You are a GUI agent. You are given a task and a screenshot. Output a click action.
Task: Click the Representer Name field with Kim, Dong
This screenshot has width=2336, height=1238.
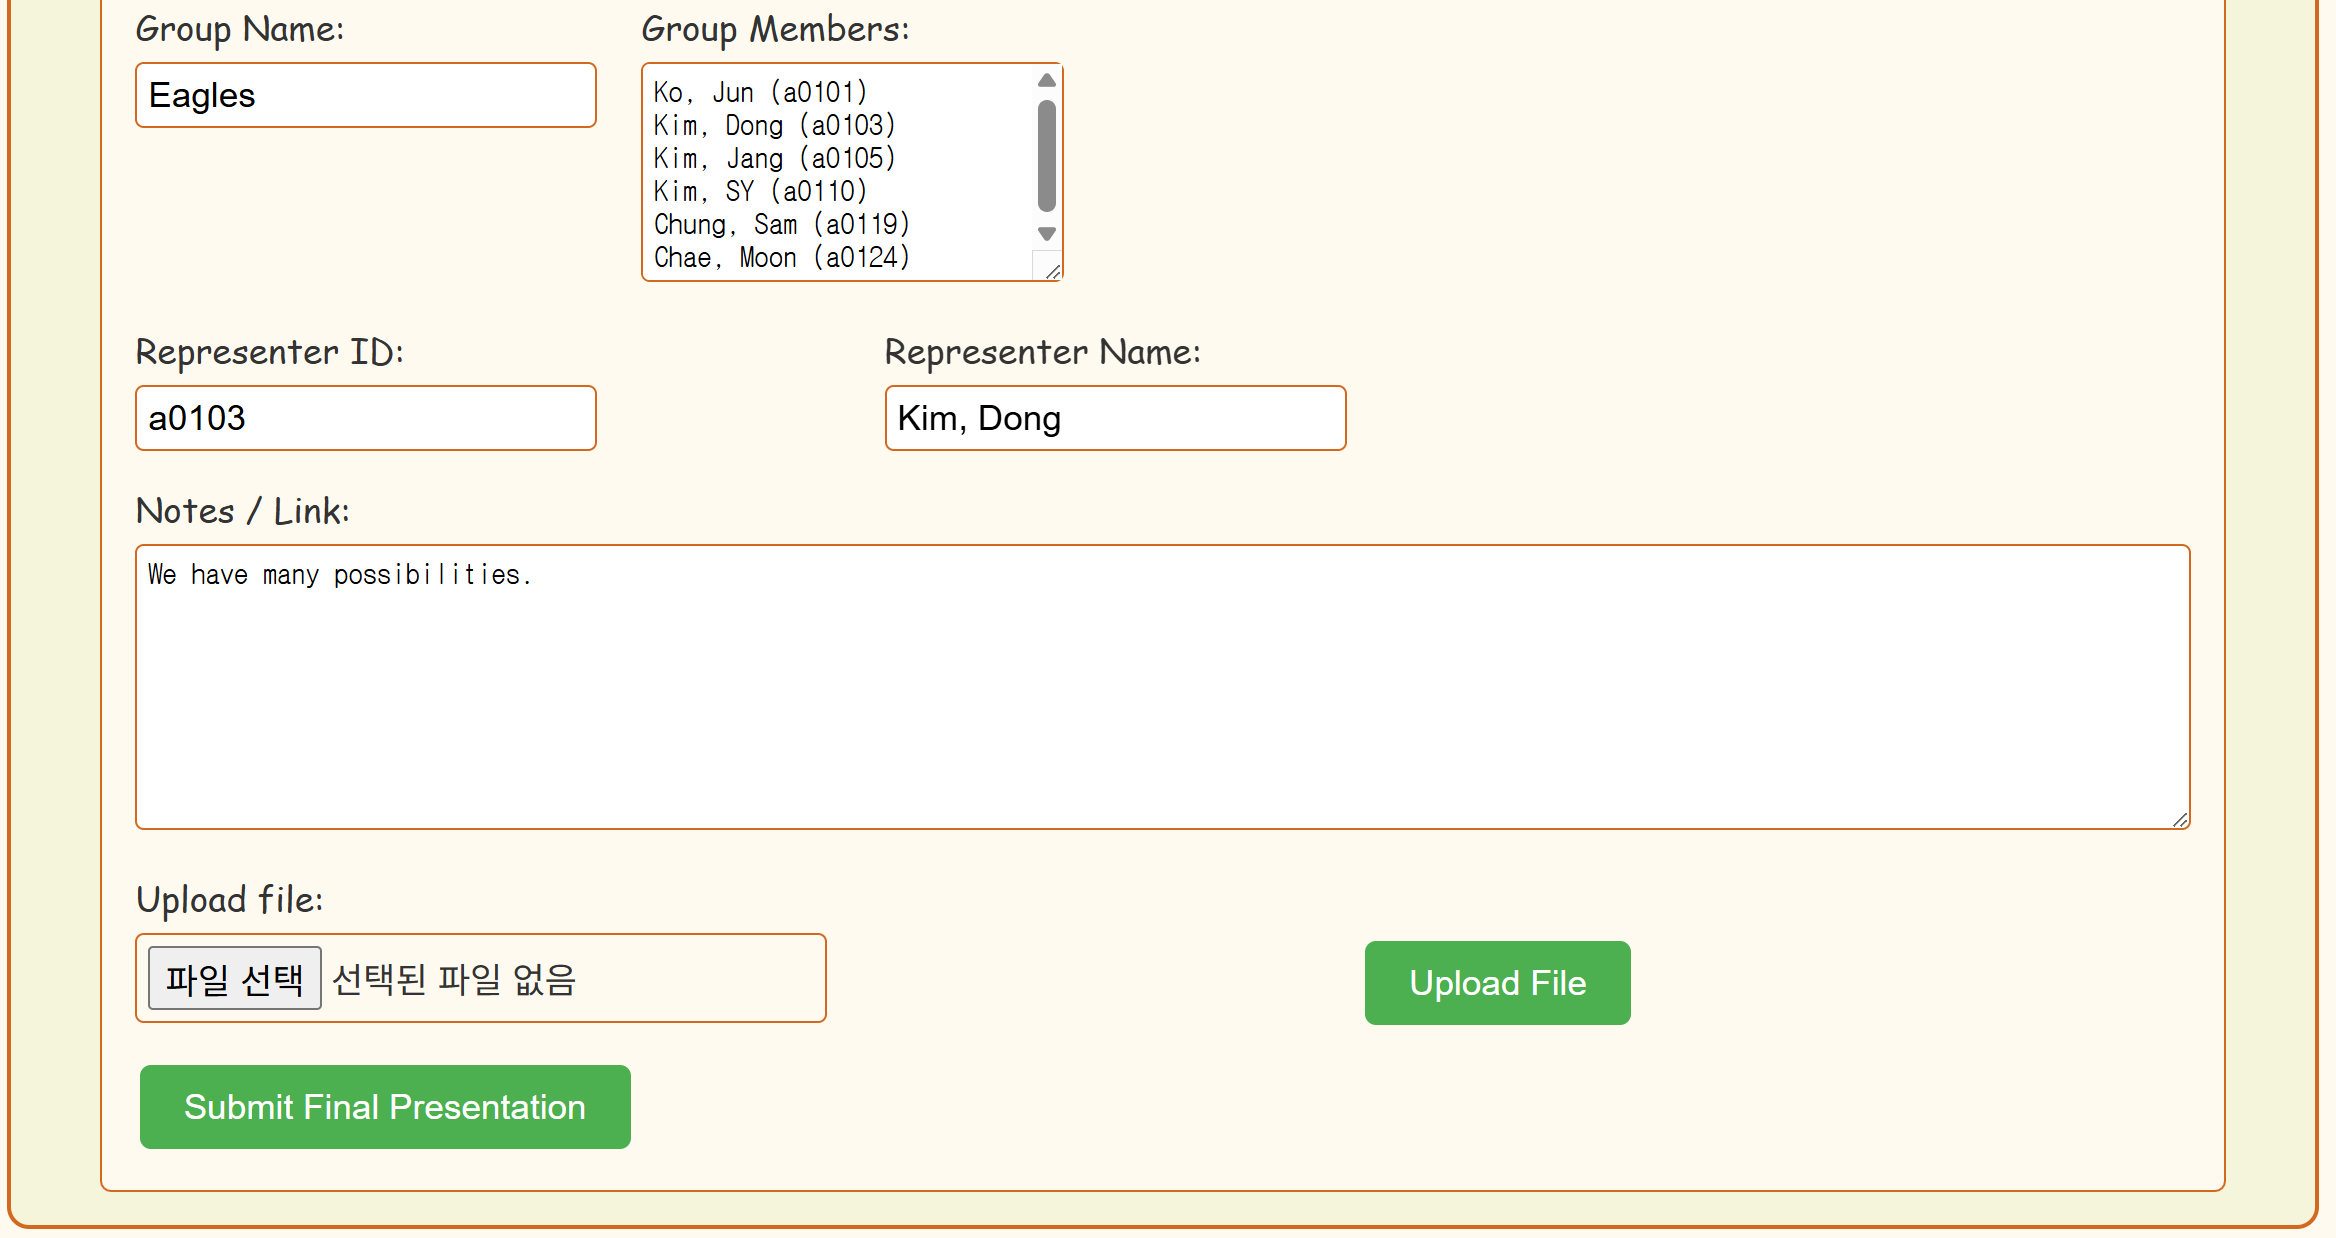pyautogui.click(x=1115, y=418)
